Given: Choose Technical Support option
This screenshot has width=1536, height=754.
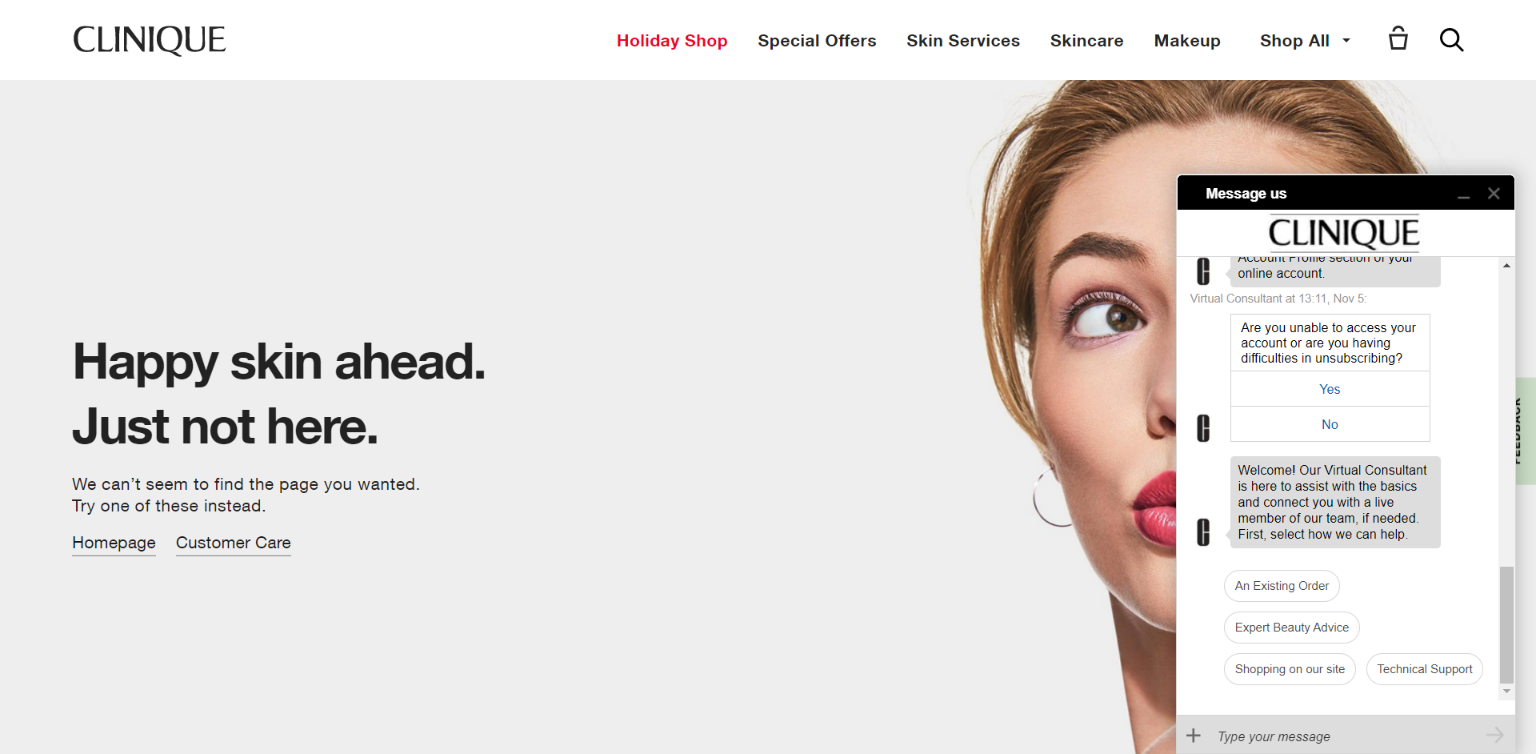Looking at the screenshot, I should tap(1425, 670).
